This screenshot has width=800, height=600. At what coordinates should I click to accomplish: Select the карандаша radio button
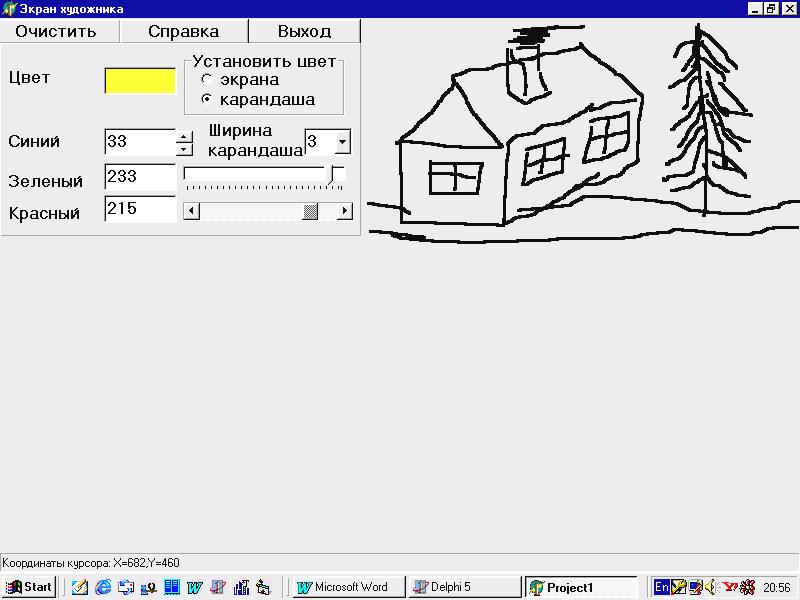tap(207, 99)
